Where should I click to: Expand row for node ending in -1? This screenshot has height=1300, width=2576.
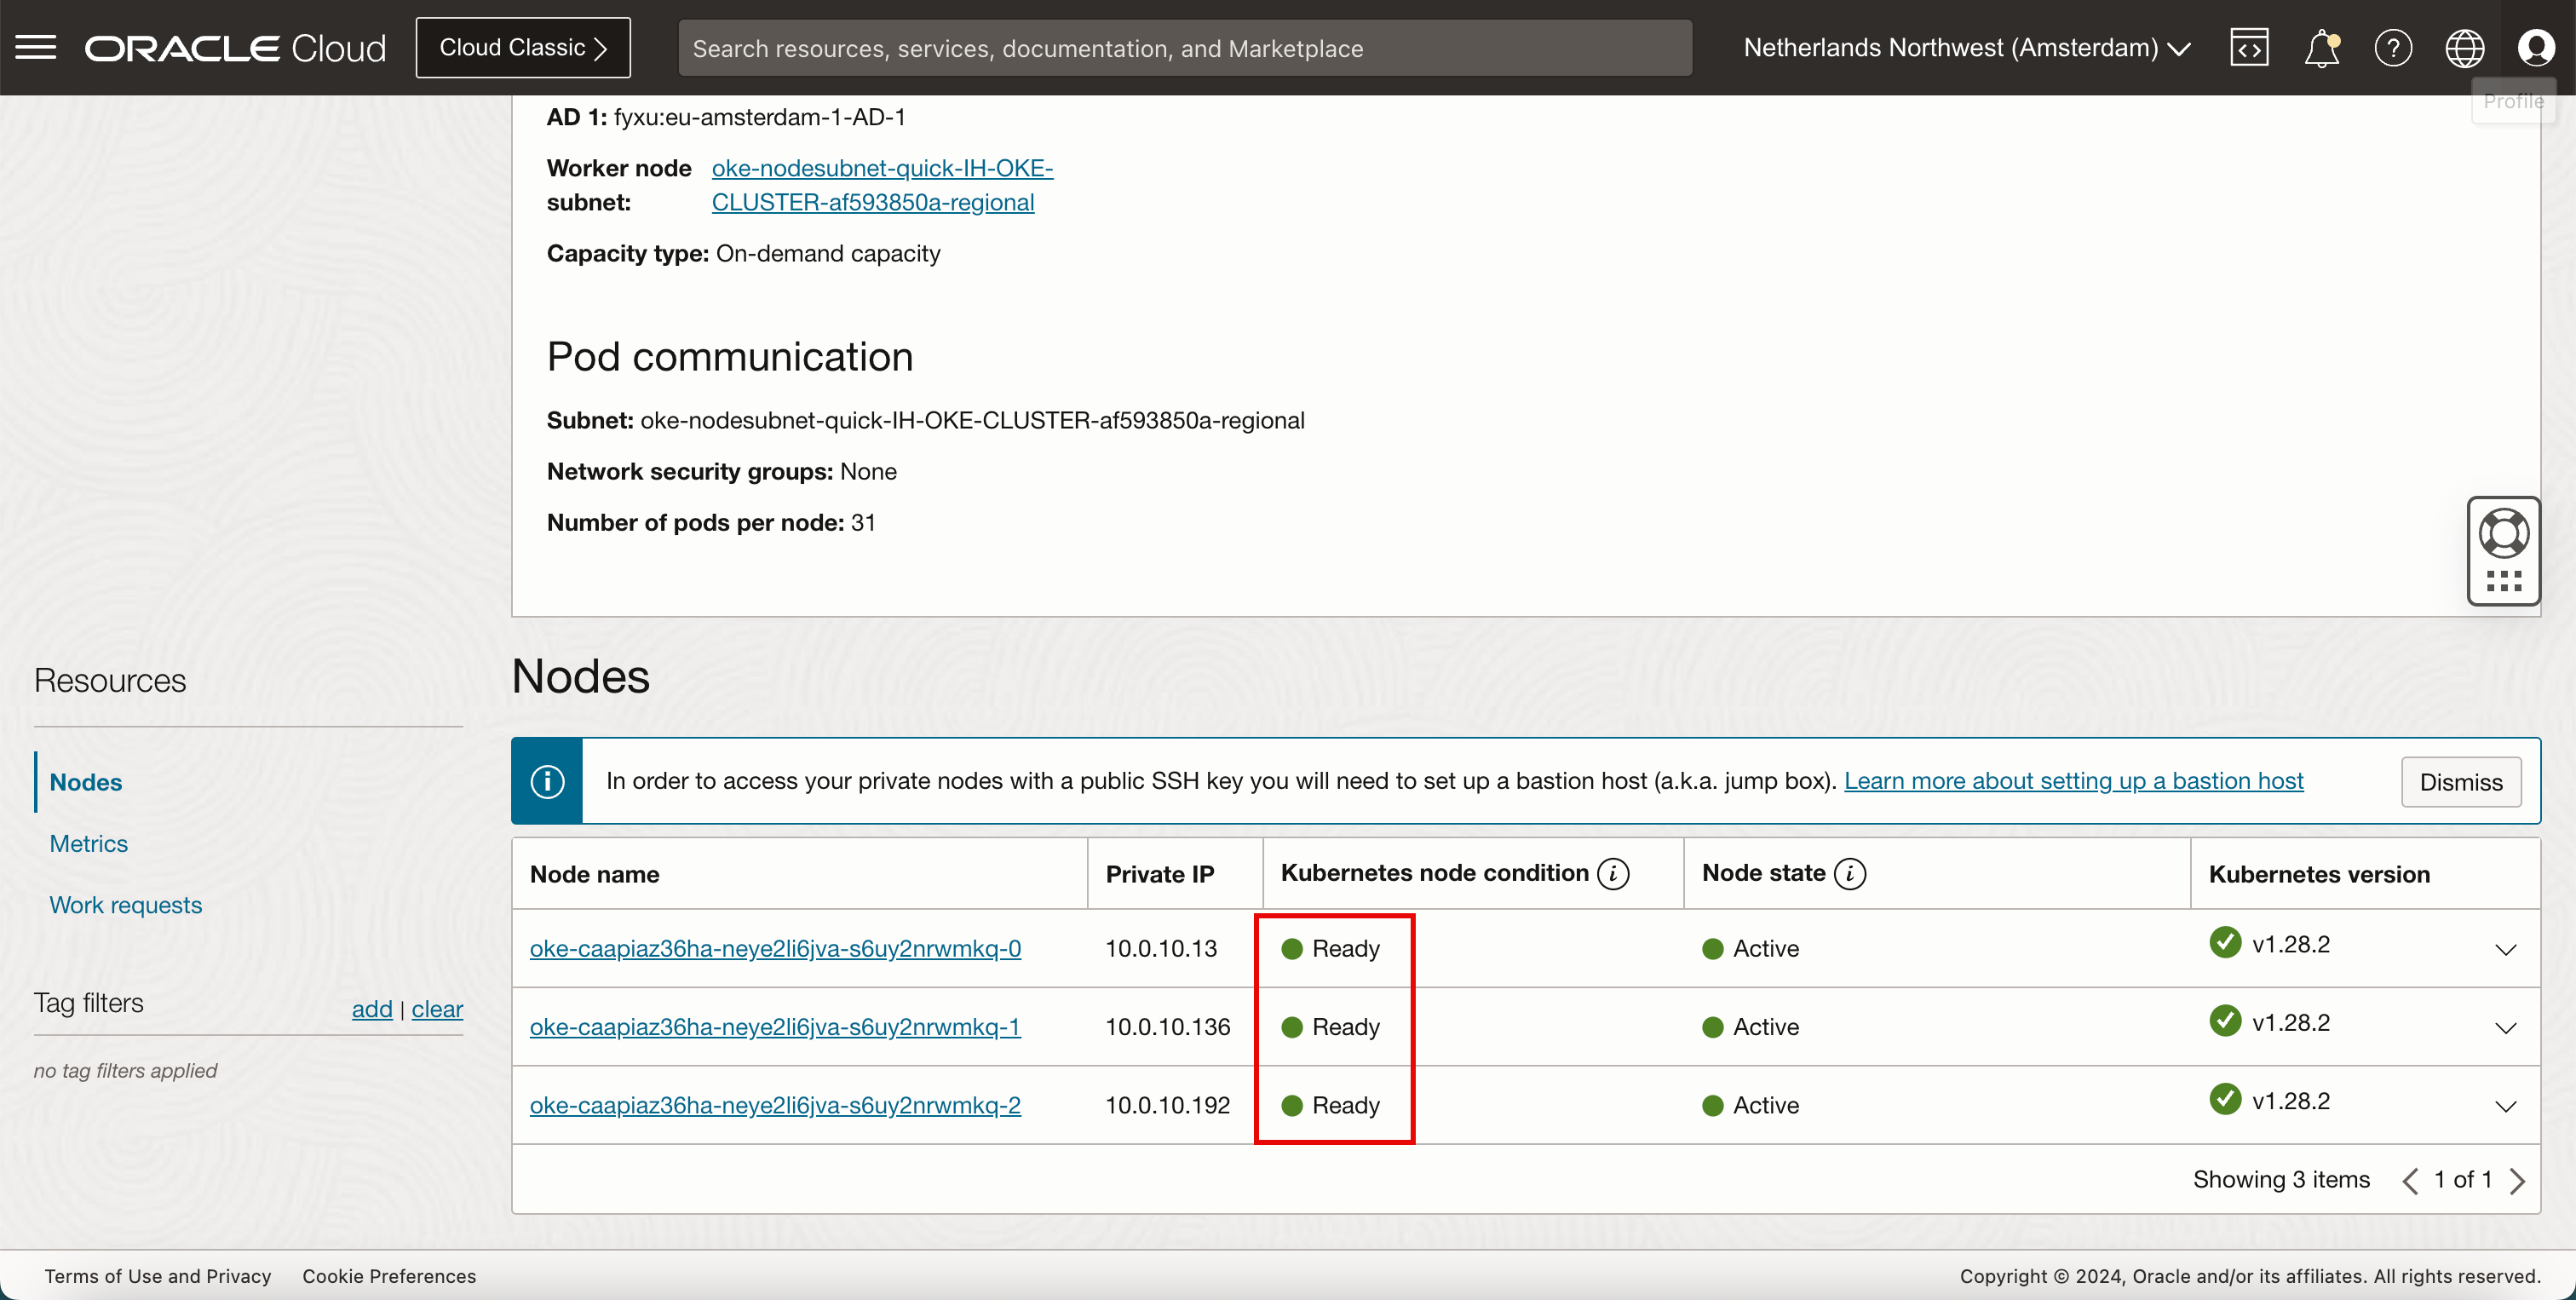(x=2505, y=1027)
